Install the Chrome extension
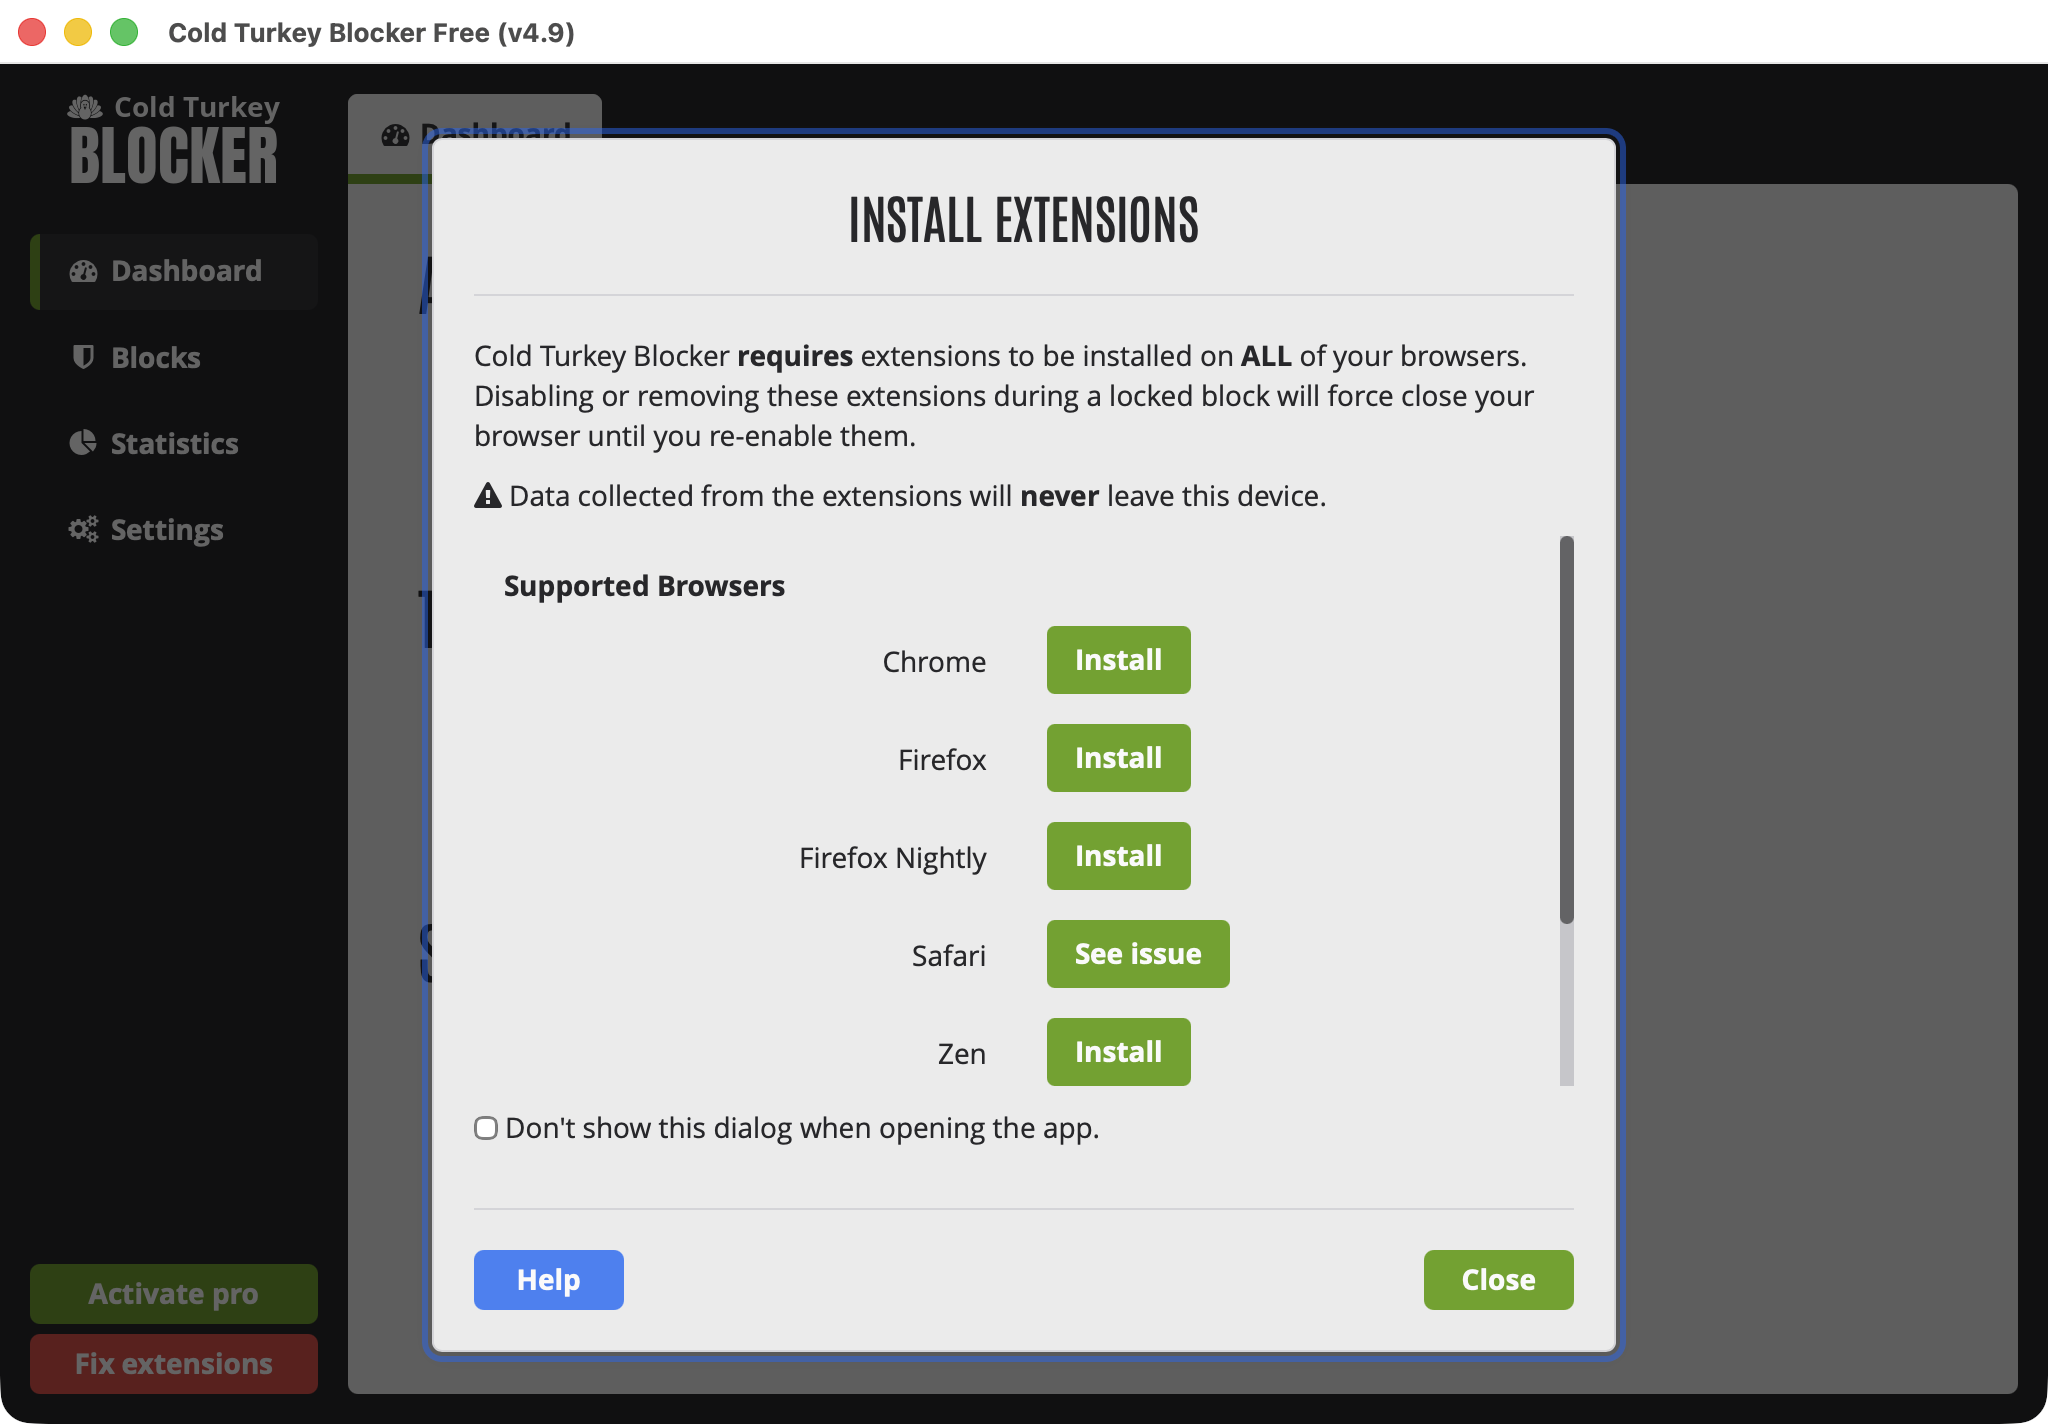 point(1118,660)
